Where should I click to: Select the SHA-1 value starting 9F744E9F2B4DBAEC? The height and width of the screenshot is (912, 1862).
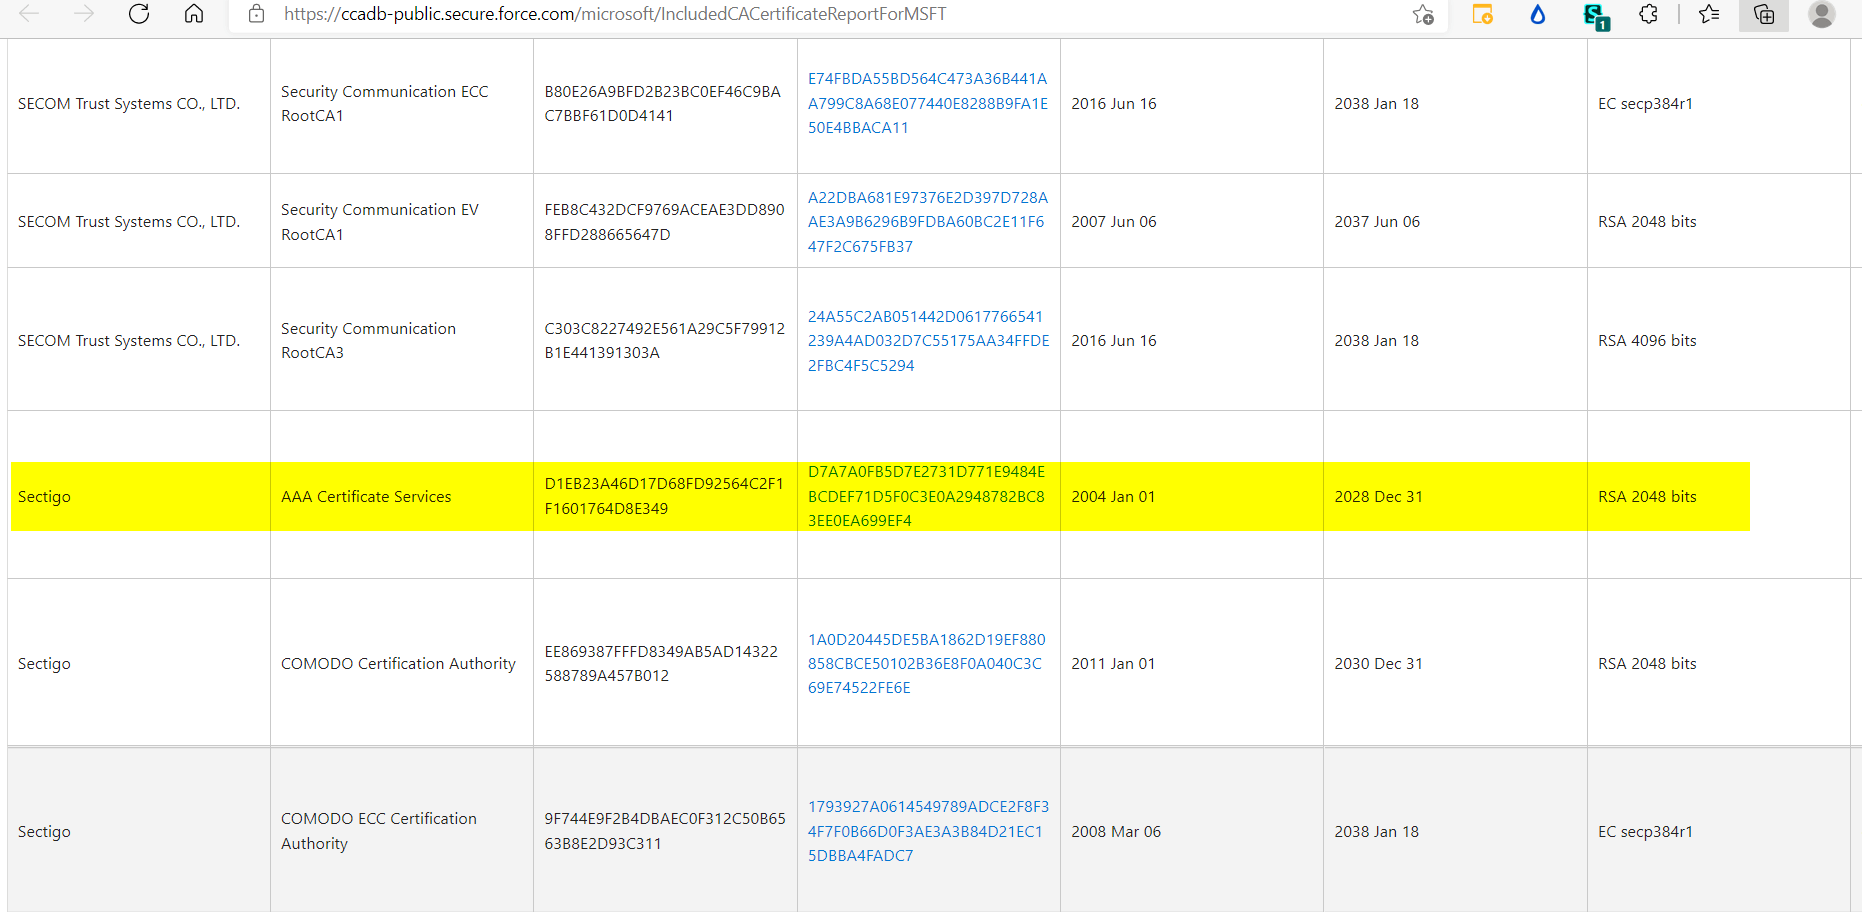[665, 831]
